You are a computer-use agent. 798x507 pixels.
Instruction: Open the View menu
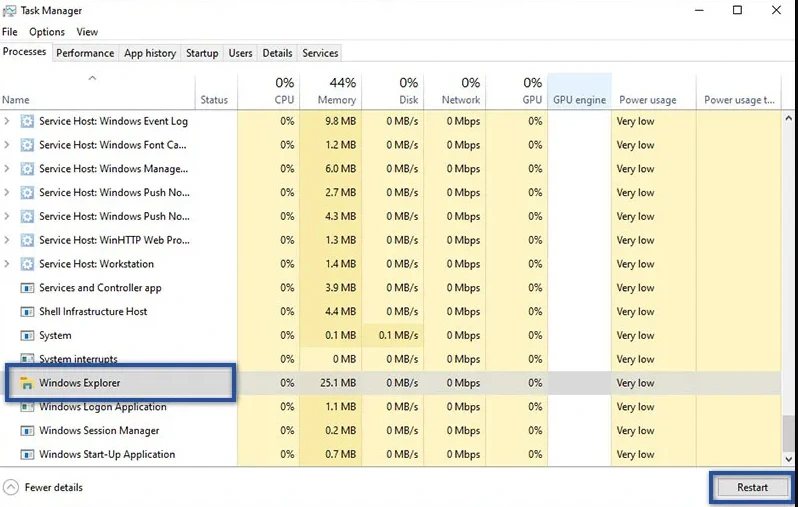pos(87,32)
